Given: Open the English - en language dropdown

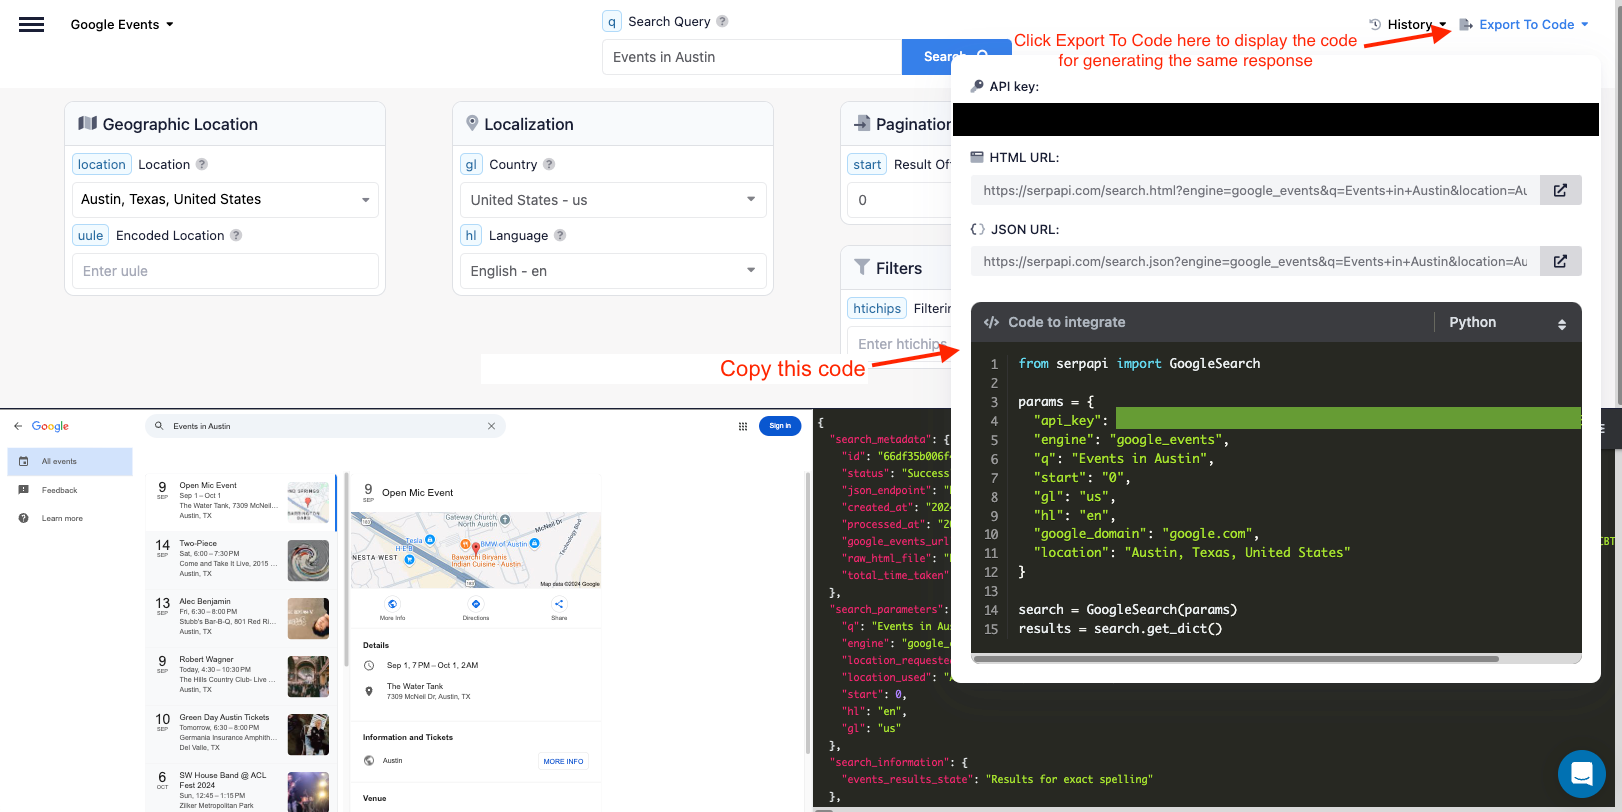Looking at the screenshot, I should (x=613, y=271).
